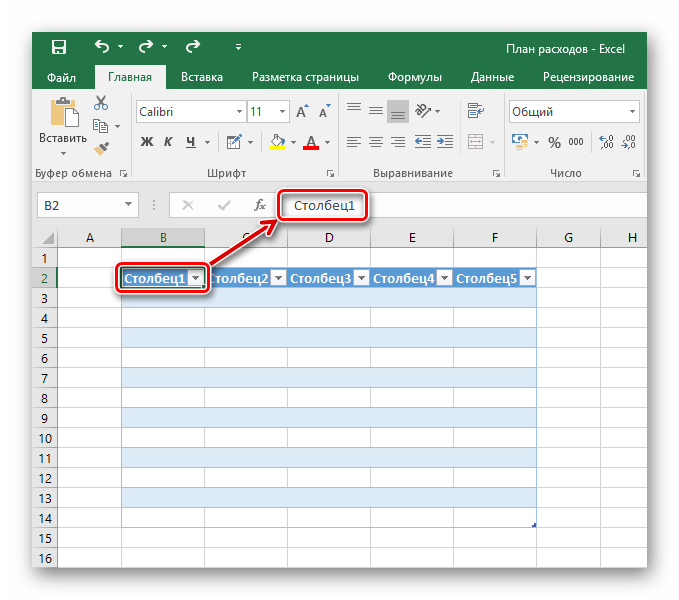Click the insert function fx icon
This screenshot has width=679, height=600.
coord(259,205)
